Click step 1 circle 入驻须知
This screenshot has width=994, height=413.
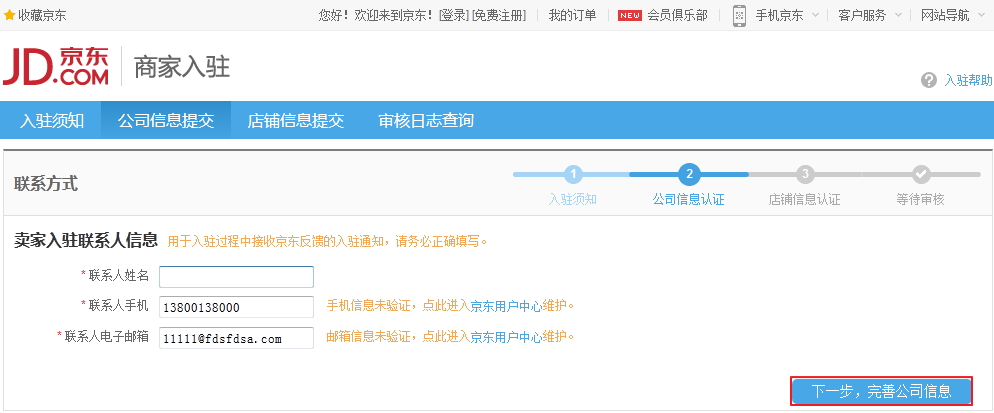coord(573,174)
